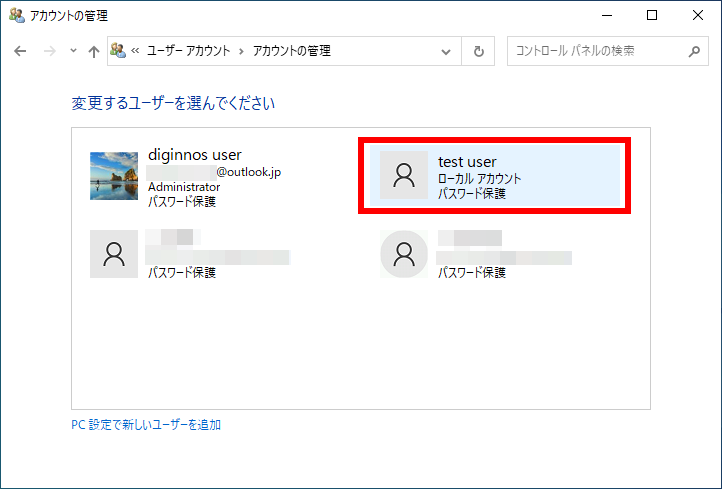
Task: Refresh the account management page
Action: point(478,51)
